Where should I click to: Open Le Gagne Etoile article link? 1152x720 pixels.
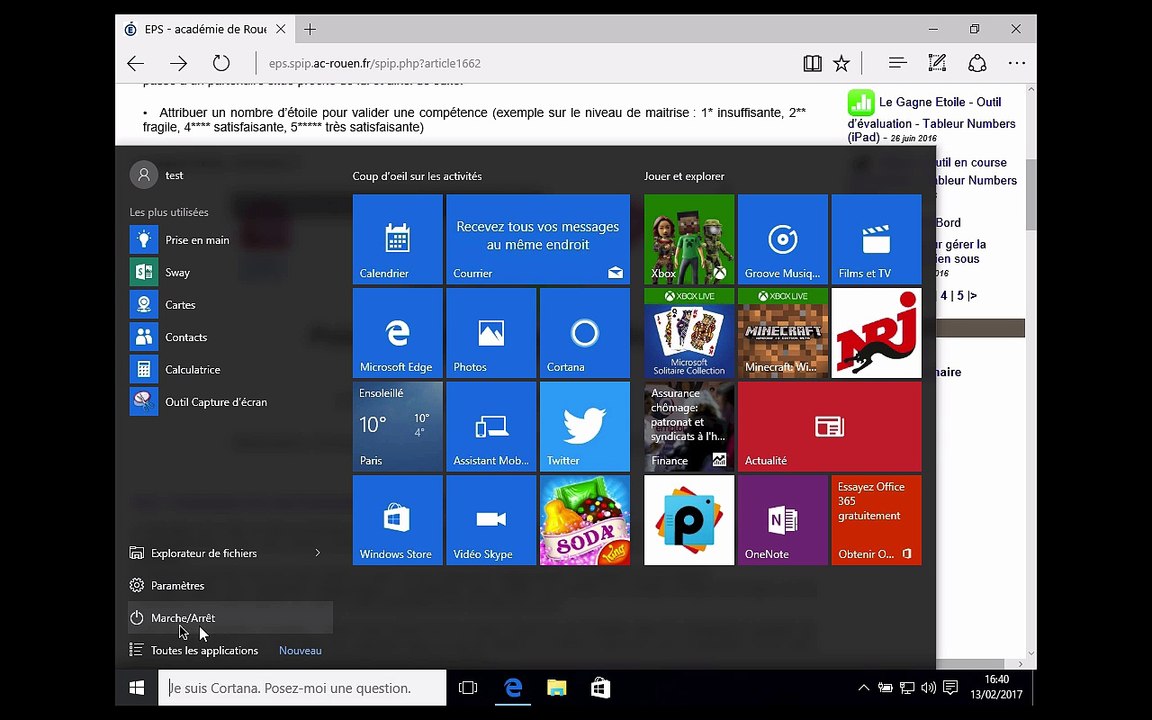[x=932, y=118]
